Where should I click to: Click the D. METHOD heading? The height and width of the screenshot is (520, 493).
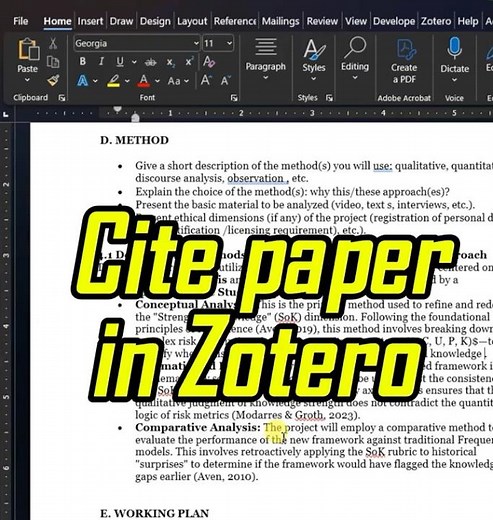point(134,140)
